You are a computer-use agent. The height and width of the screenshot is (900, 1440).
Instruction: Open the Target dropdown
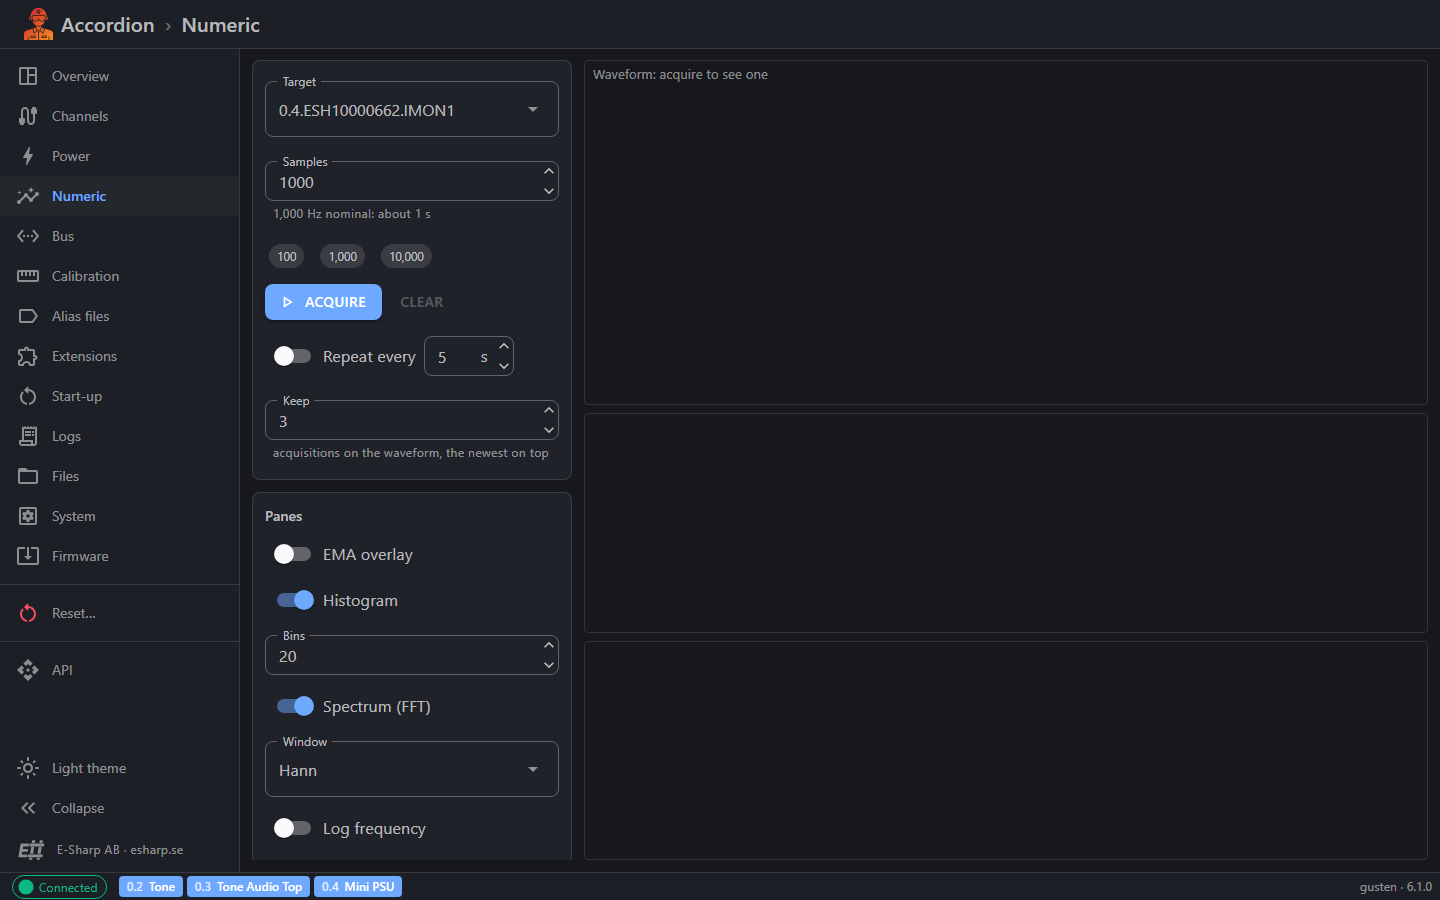click(x=412, y=110)
